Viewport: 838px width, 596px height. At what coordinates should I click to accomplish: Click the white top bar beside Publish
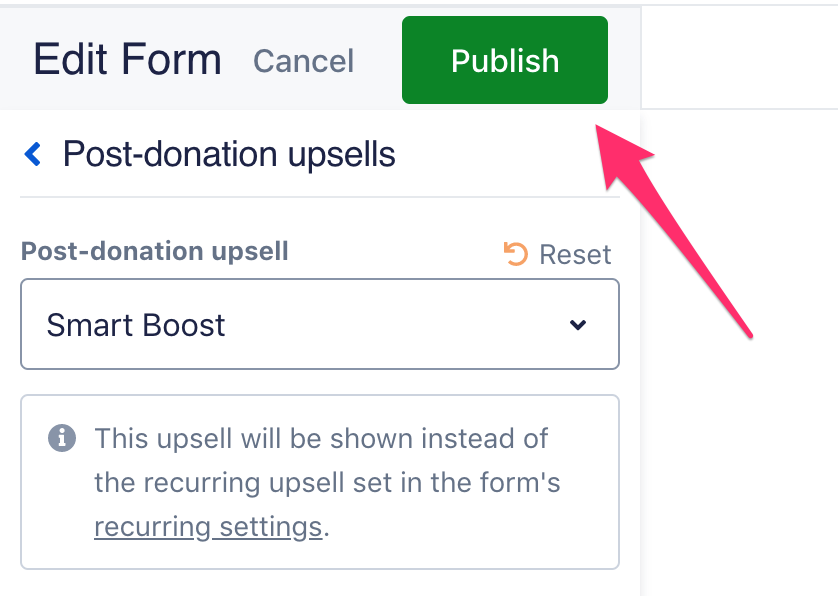738,57
